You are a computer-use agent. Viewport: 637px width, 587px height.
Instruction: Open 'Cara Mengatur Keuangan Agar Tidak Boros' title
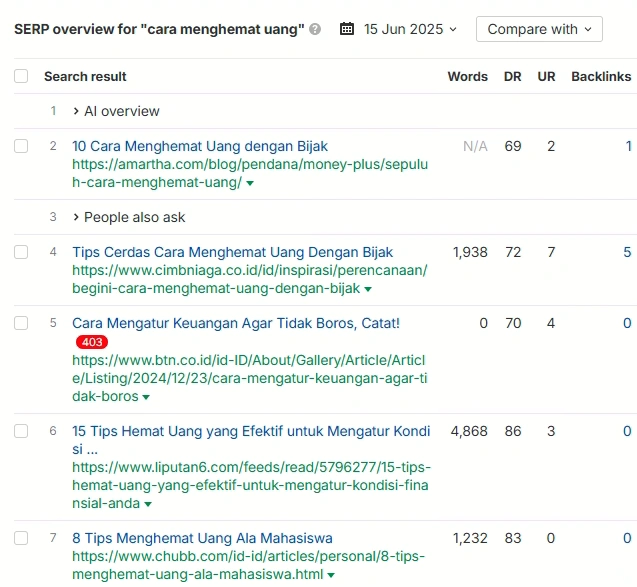(236, 323)
